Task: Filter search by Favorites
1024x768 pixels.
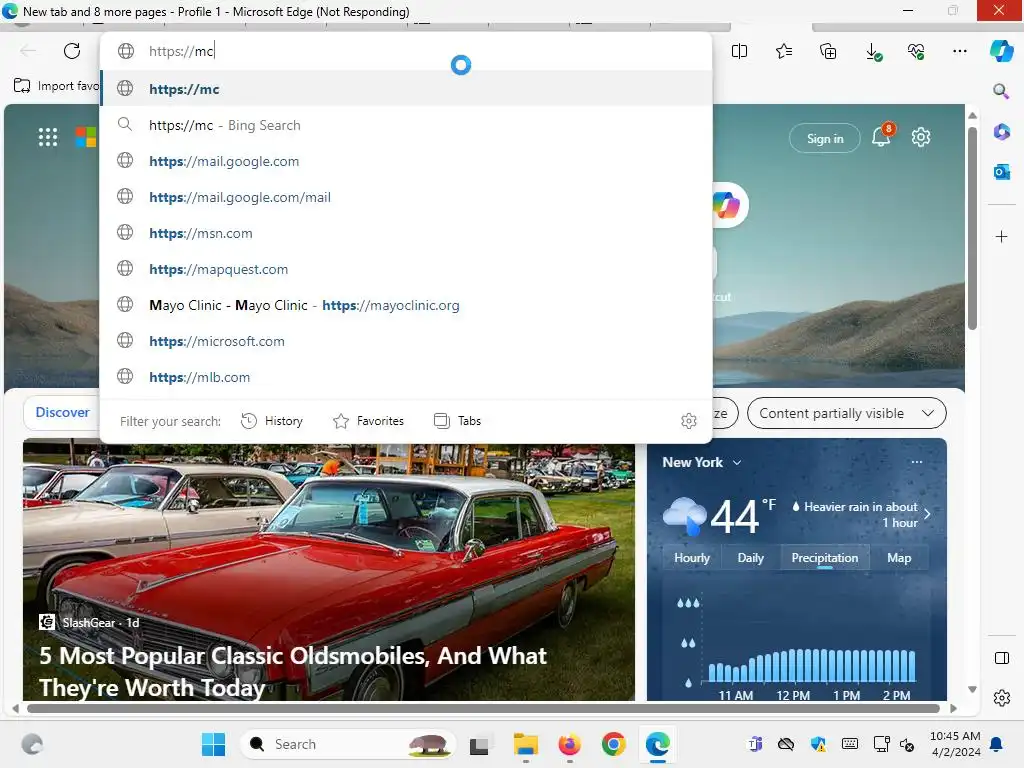Action: tap(368, 421)
